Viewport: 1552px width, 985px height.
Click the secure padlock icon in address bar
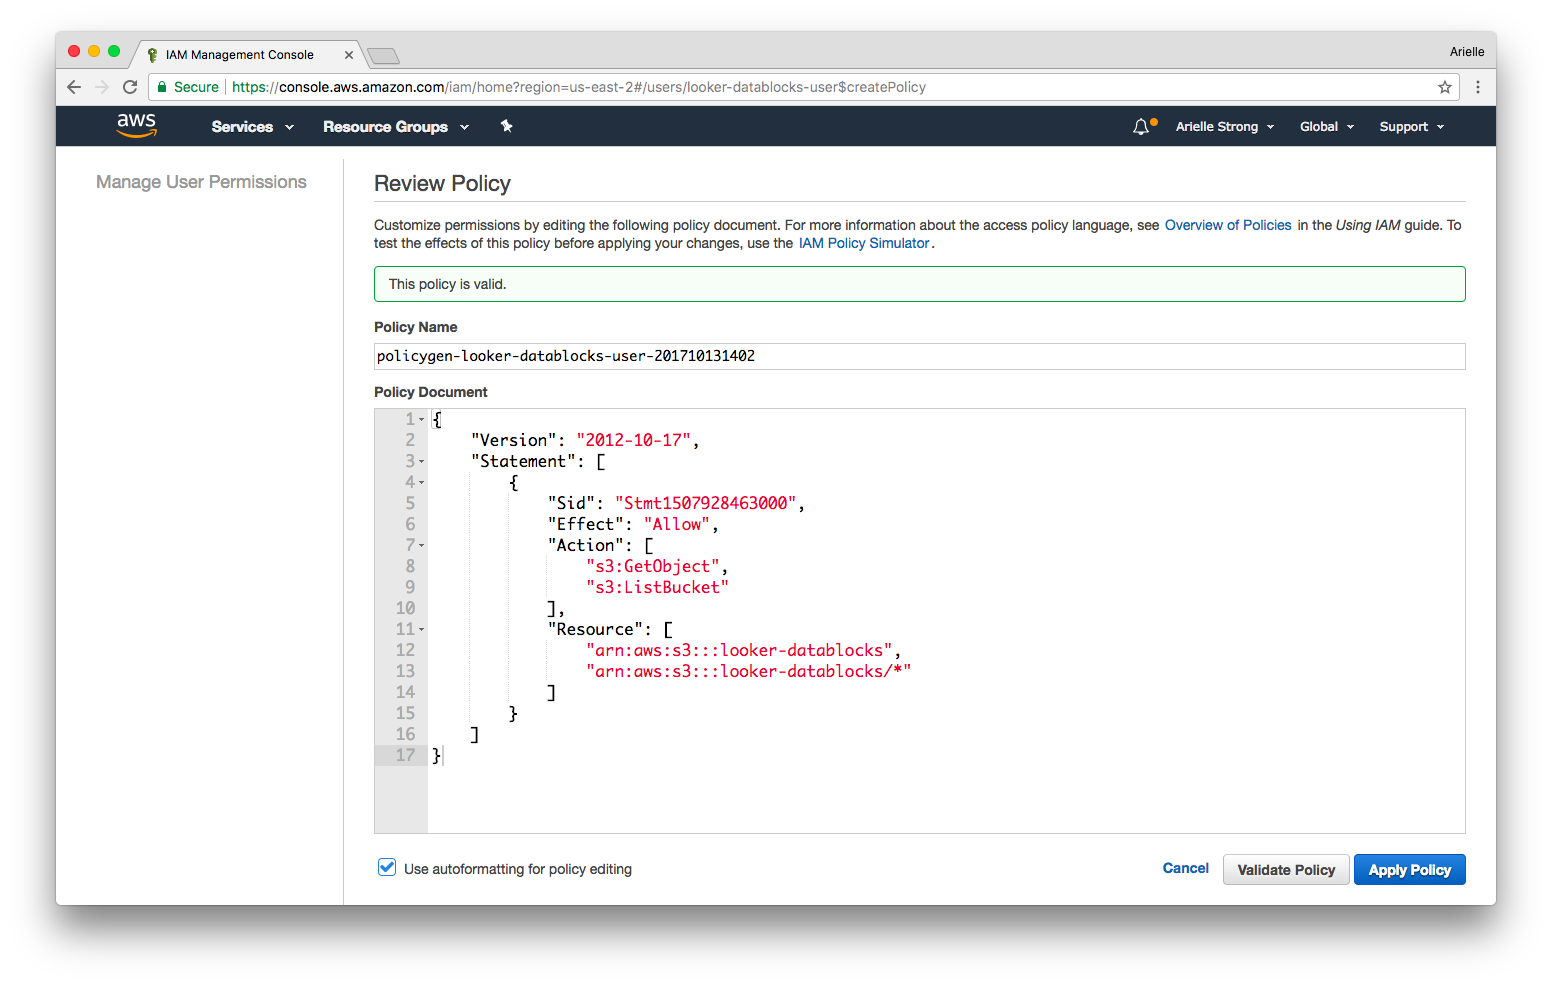pos(162,87)
